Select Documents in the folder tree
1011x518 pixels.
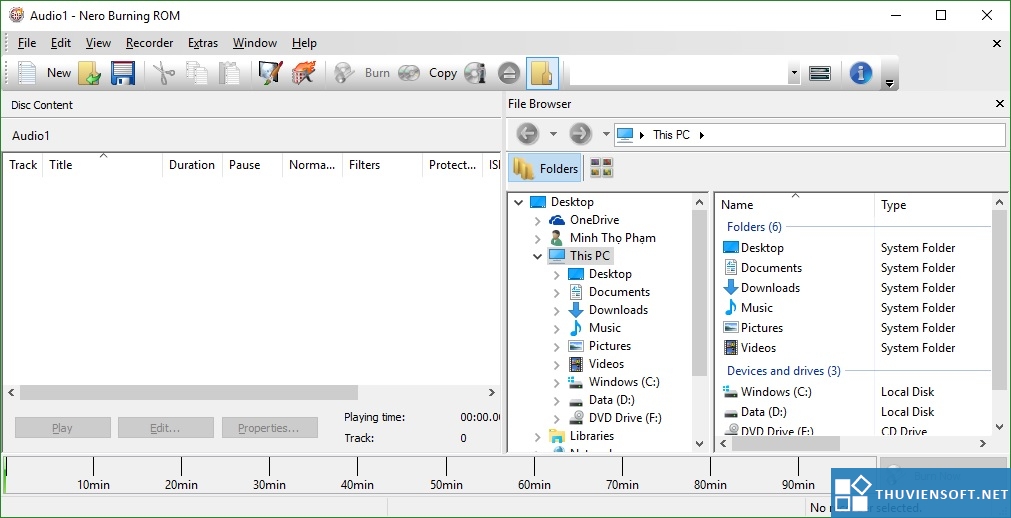click(x=619, y=292)
